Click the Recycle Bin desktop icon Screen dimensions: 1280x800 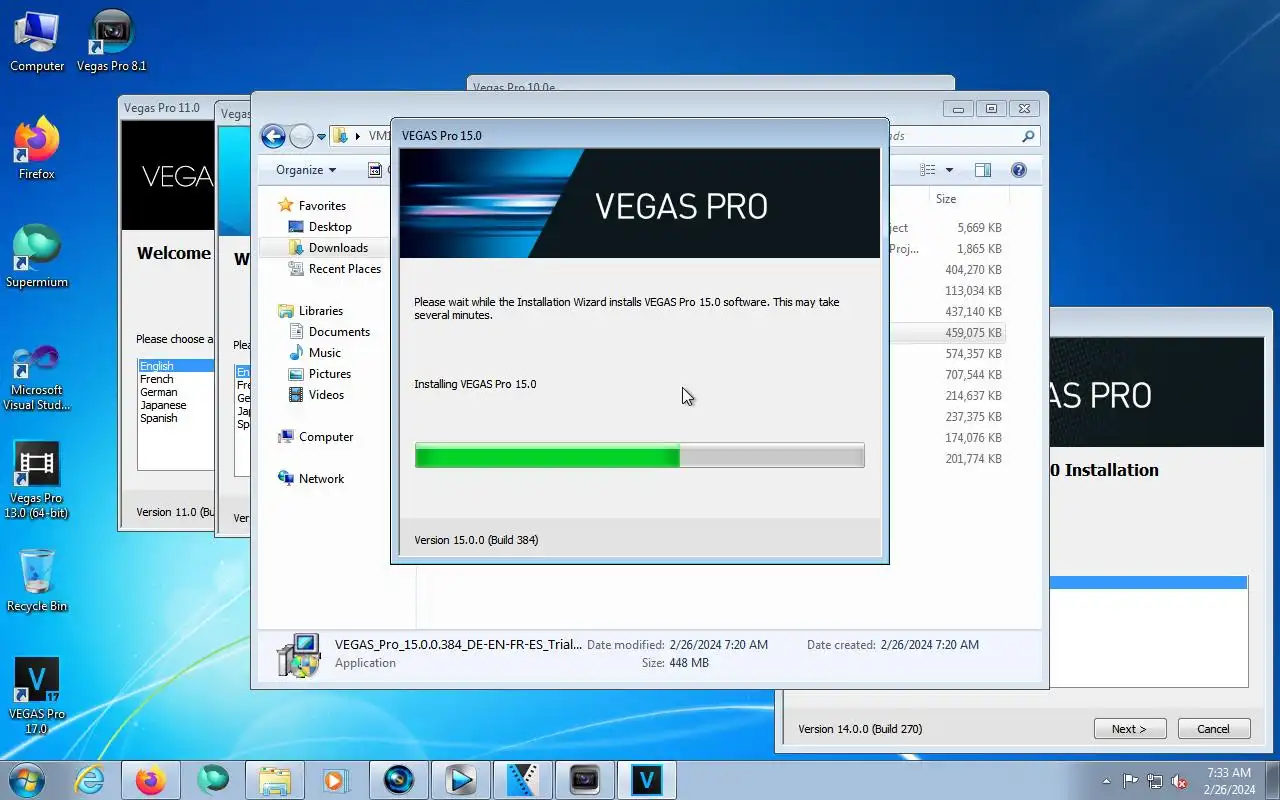37,580
